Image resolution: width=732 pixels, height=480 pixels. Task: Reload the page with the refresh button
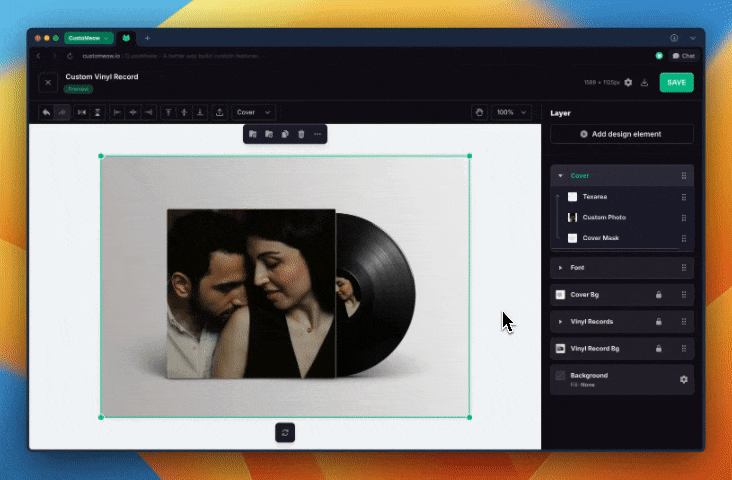pos(70,56)
